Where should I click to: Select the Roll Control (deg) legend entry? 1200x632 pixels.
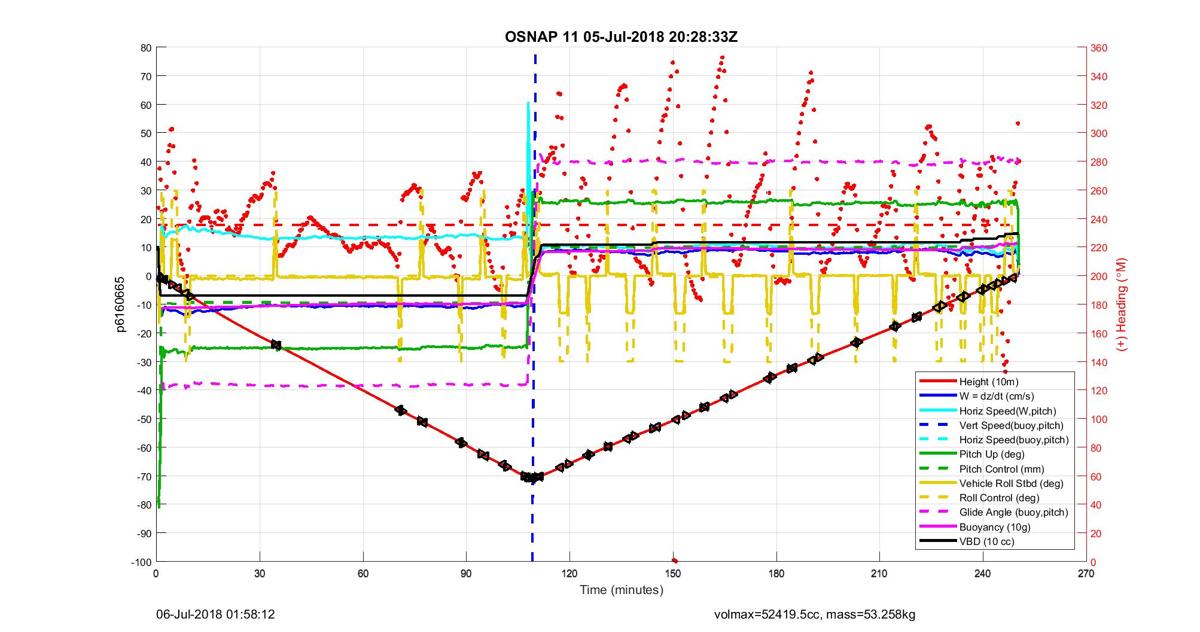click(x=996, y=498)
